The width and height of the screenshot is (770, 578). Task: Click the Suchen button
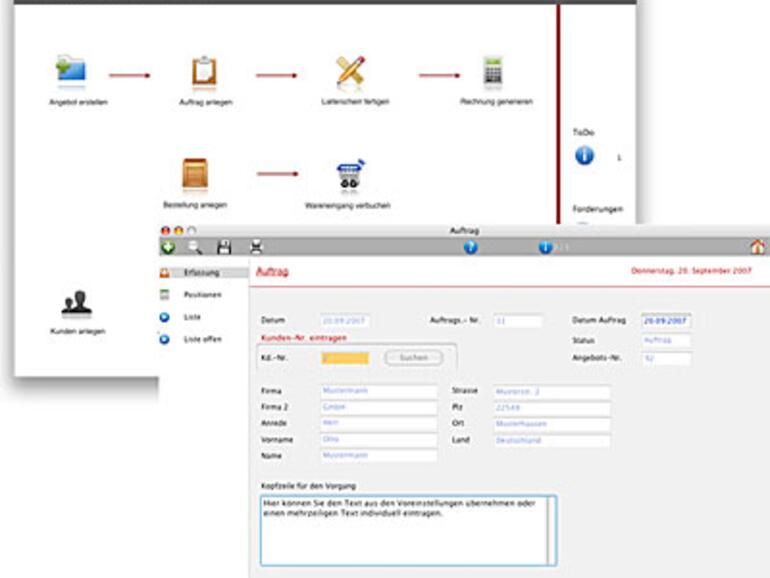pyautogui.click(x=413, y=358)
